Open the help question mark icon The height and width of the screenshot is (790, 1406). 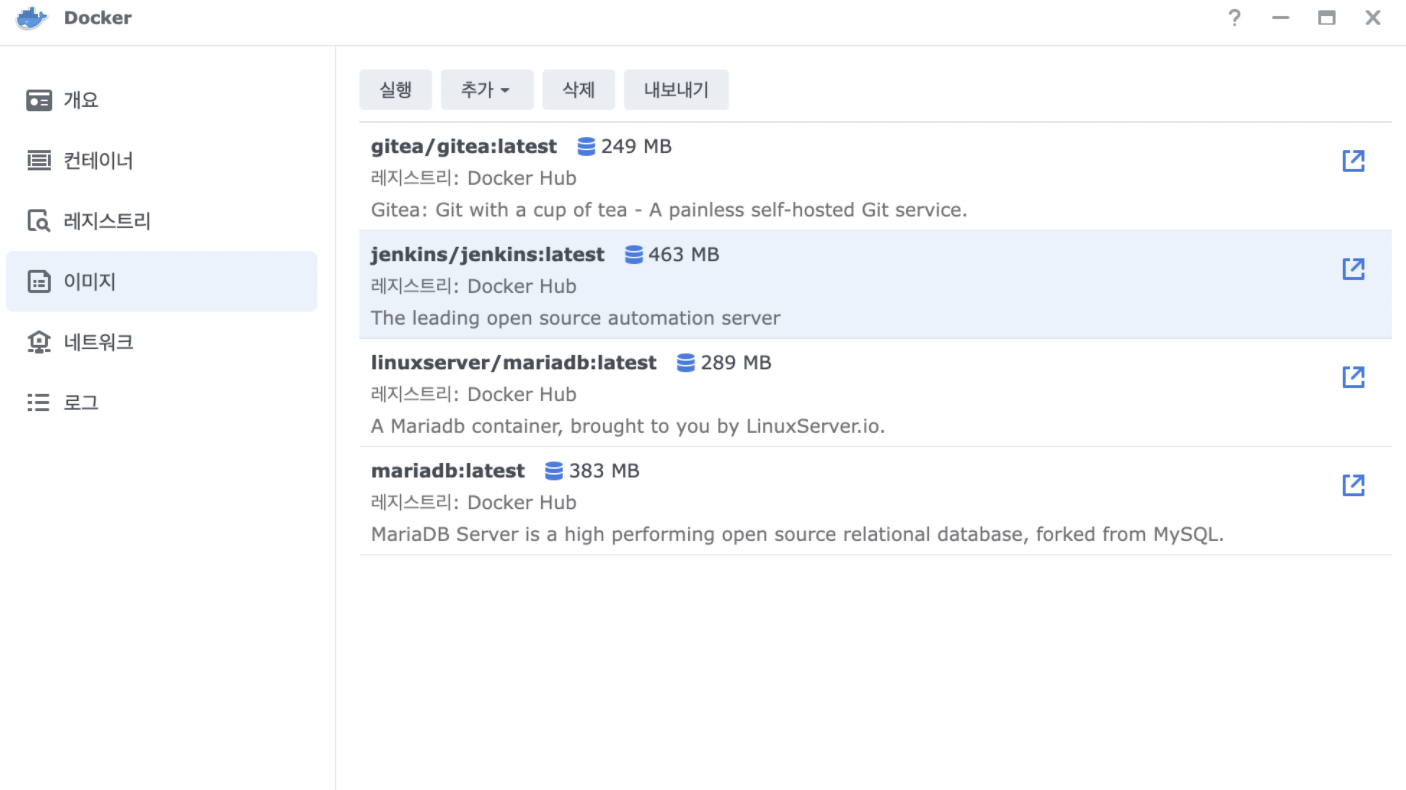point(1235,18)
